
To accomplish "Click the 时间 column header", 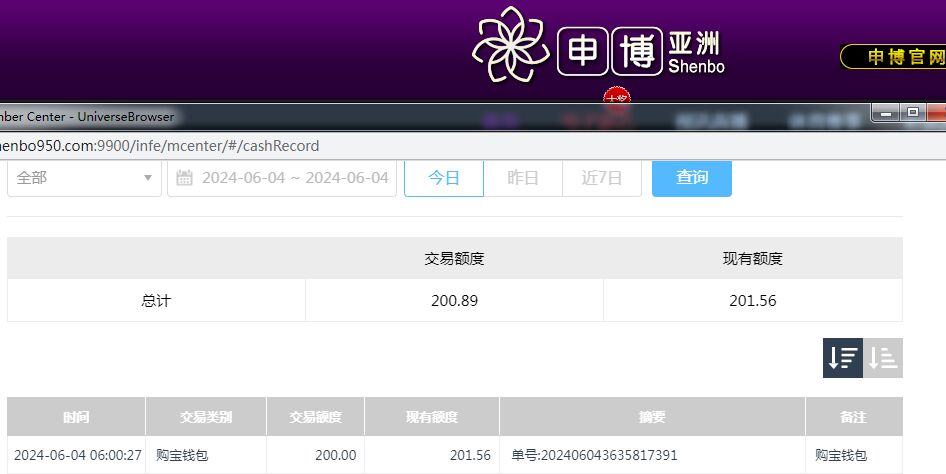I will pyautogui.click(x=76, y=416).
